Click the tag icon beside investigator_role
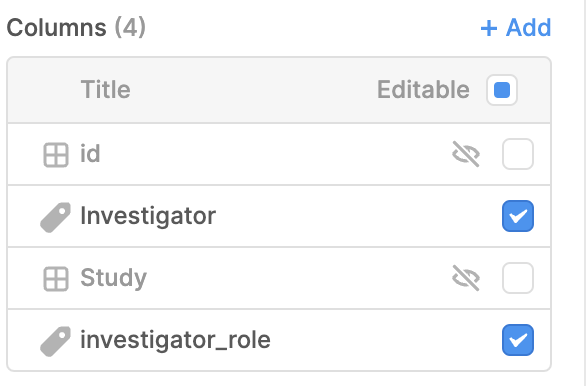The height and width of the screenshot is (386, 586). coord(55,341)
